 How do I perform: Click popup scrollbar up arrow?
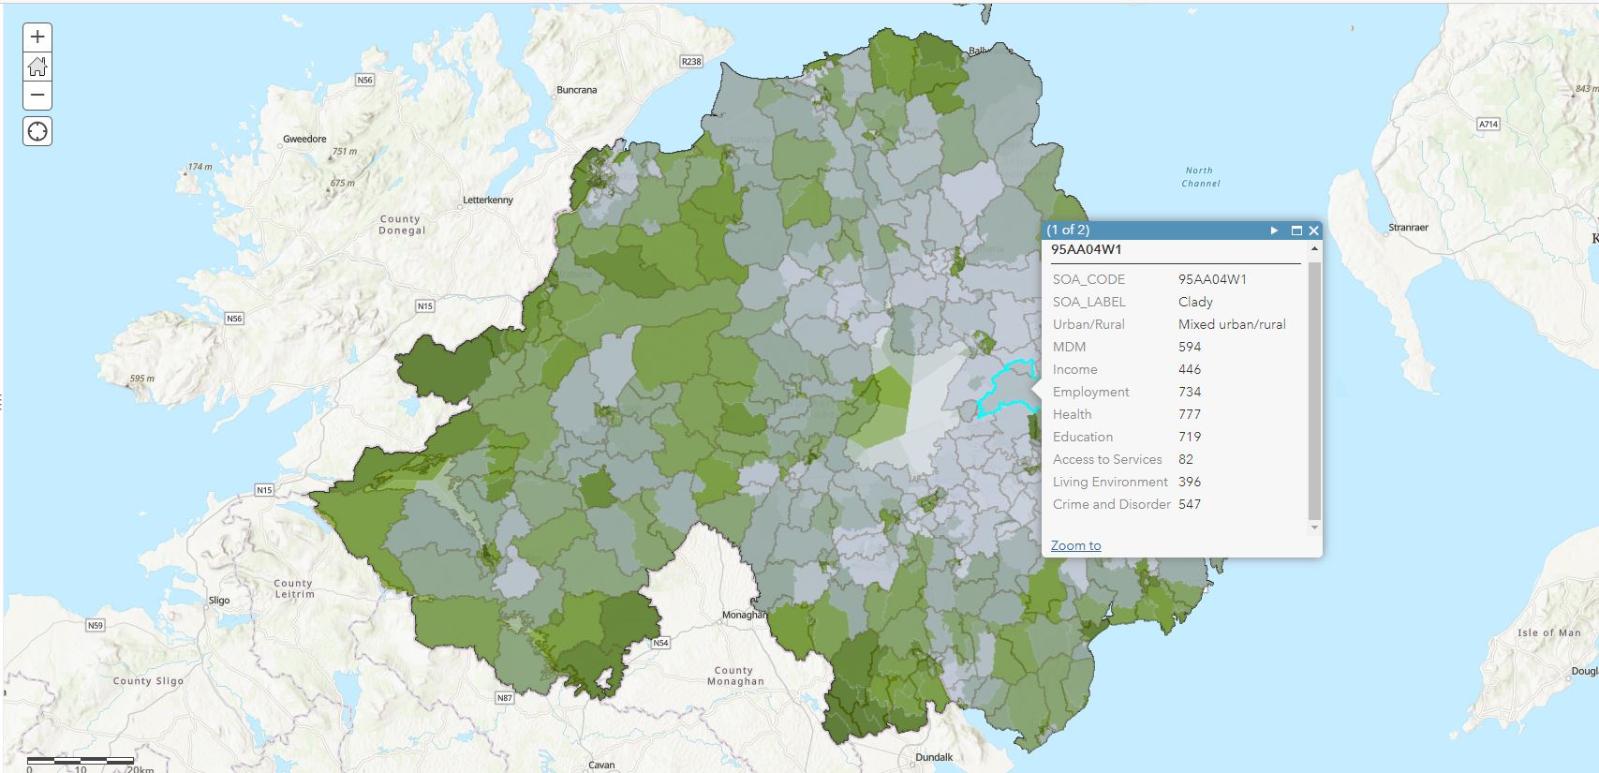click(x=1314, y=249)
